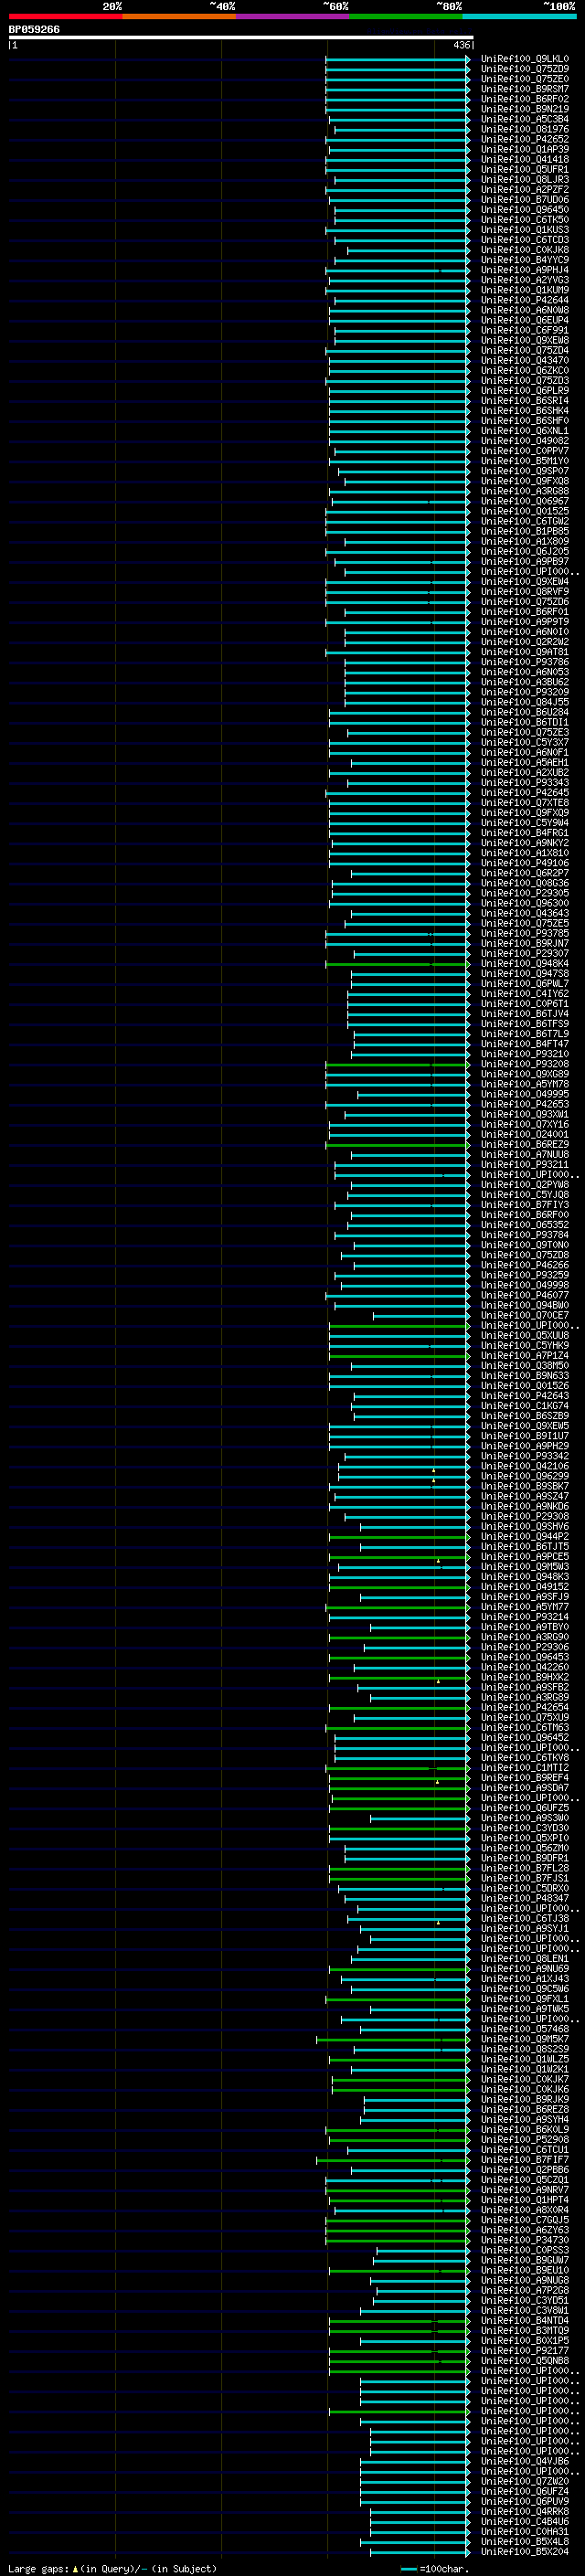Select the UniRef100_Q96450 label

pos(525,210)
